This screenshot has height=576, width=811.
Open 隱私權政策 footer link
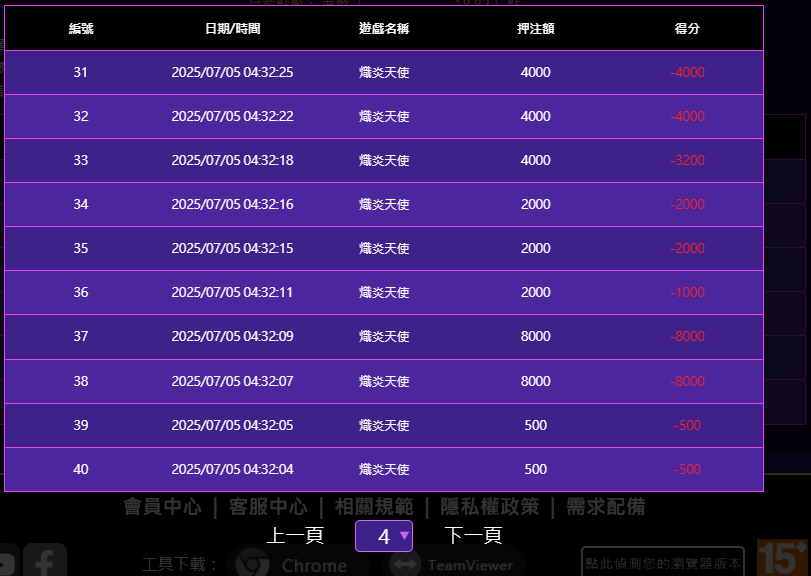490,507
